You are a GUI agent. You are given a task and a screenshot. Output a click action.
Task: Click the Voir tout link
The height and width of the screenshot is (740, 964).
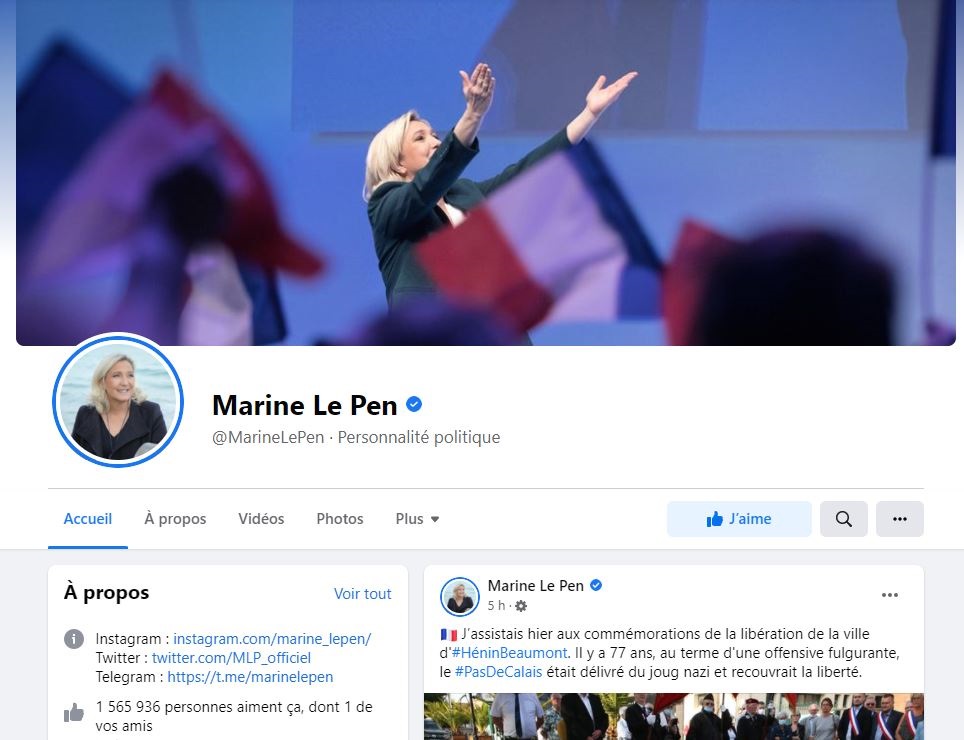pyautogui.click(x=363, y=594)
